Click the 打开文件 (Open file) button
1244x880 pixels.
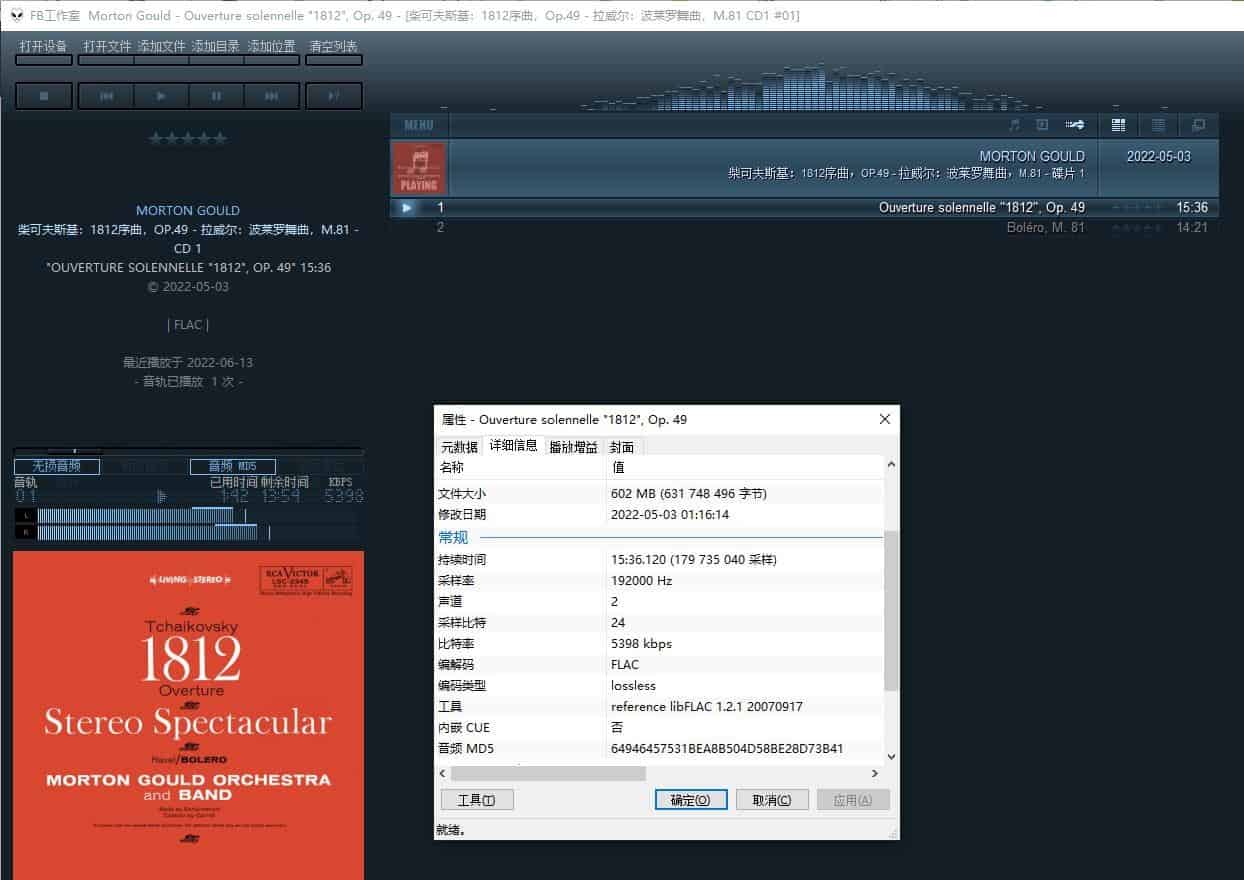[x=107, y=51]
